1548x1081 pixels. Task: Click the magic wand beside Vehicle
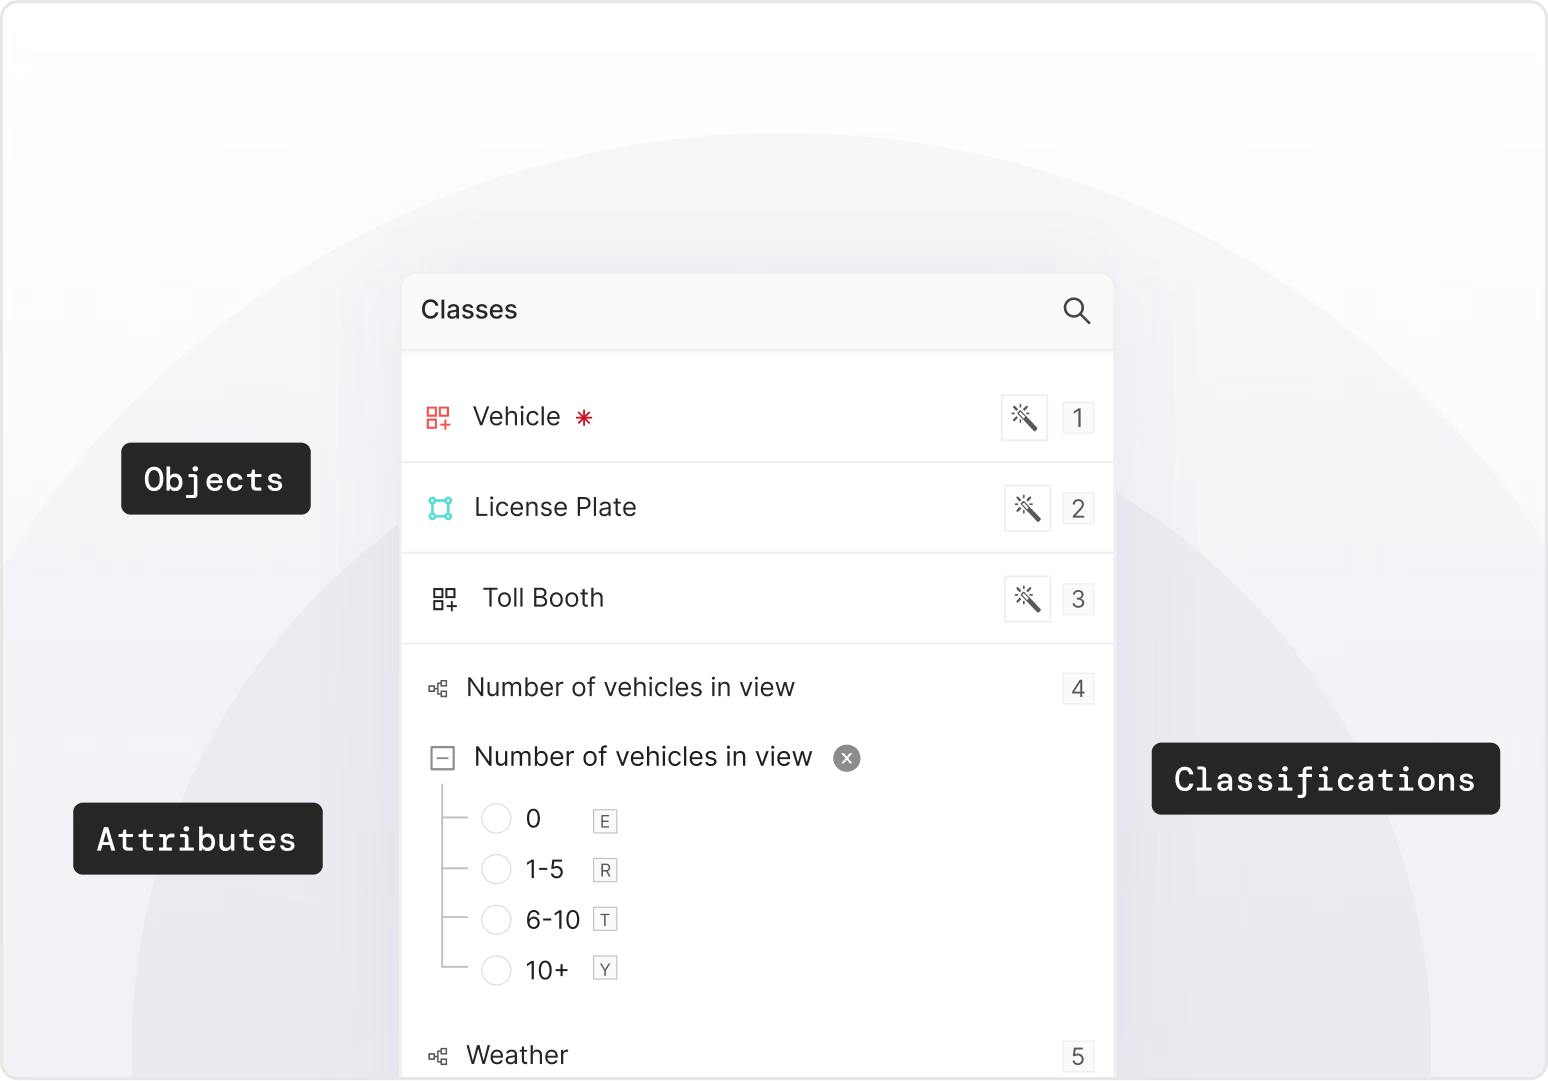(1024, 417)
